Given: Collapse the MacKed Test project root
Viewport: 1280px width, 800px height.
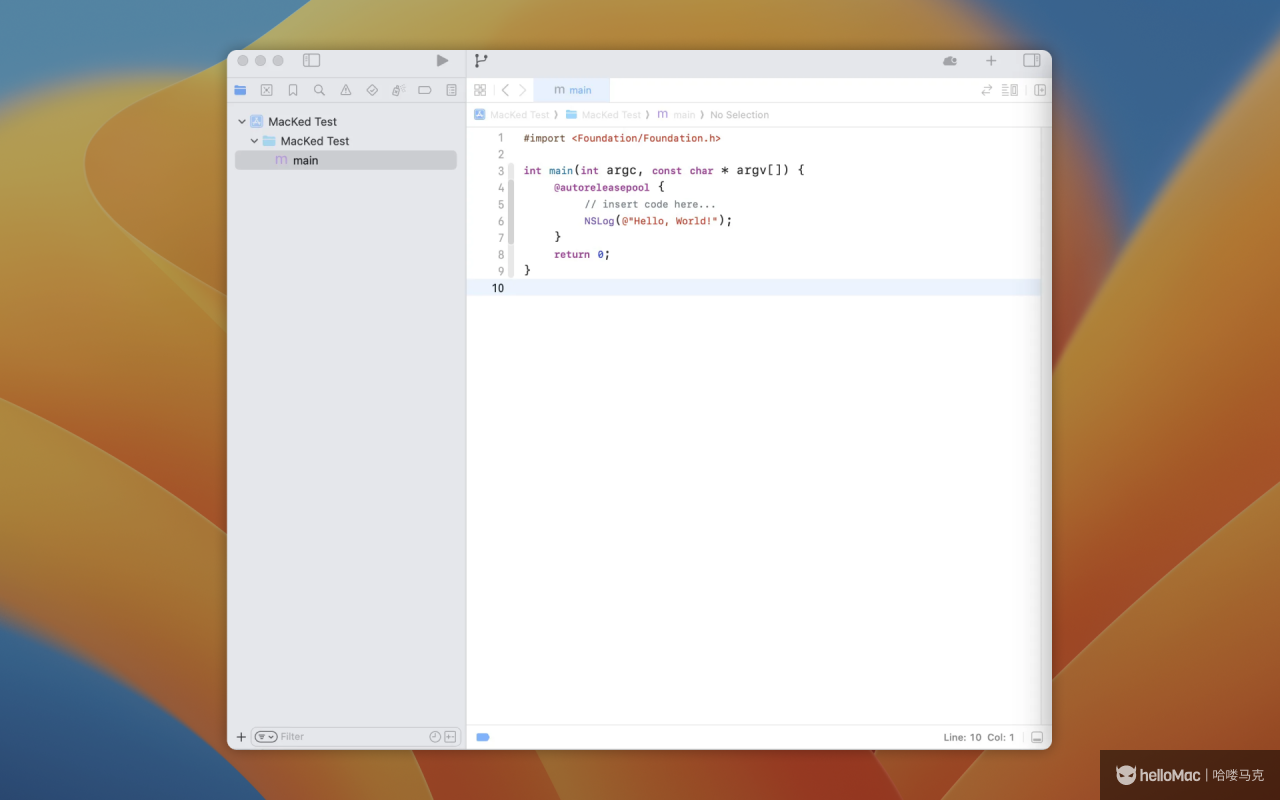Looking at the screenshot, I should [242, 122].
